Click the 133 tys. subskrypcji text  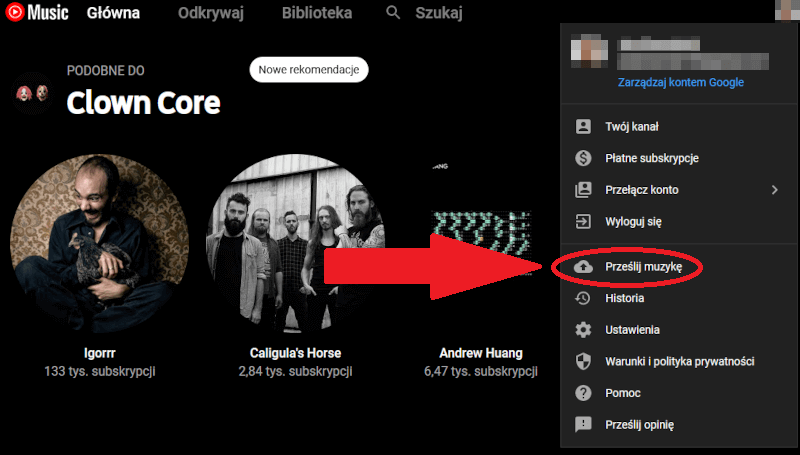coord(99,371)
